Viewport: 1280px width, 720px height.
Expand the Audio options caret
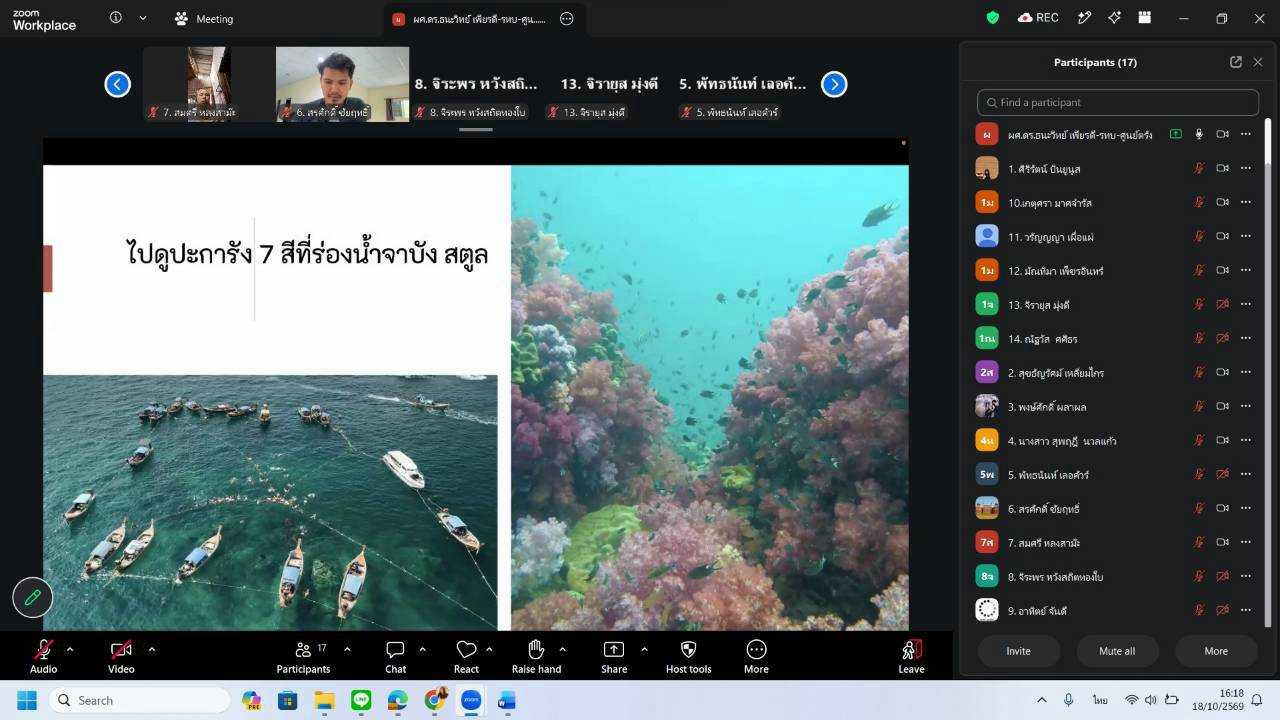coord(69,649)
